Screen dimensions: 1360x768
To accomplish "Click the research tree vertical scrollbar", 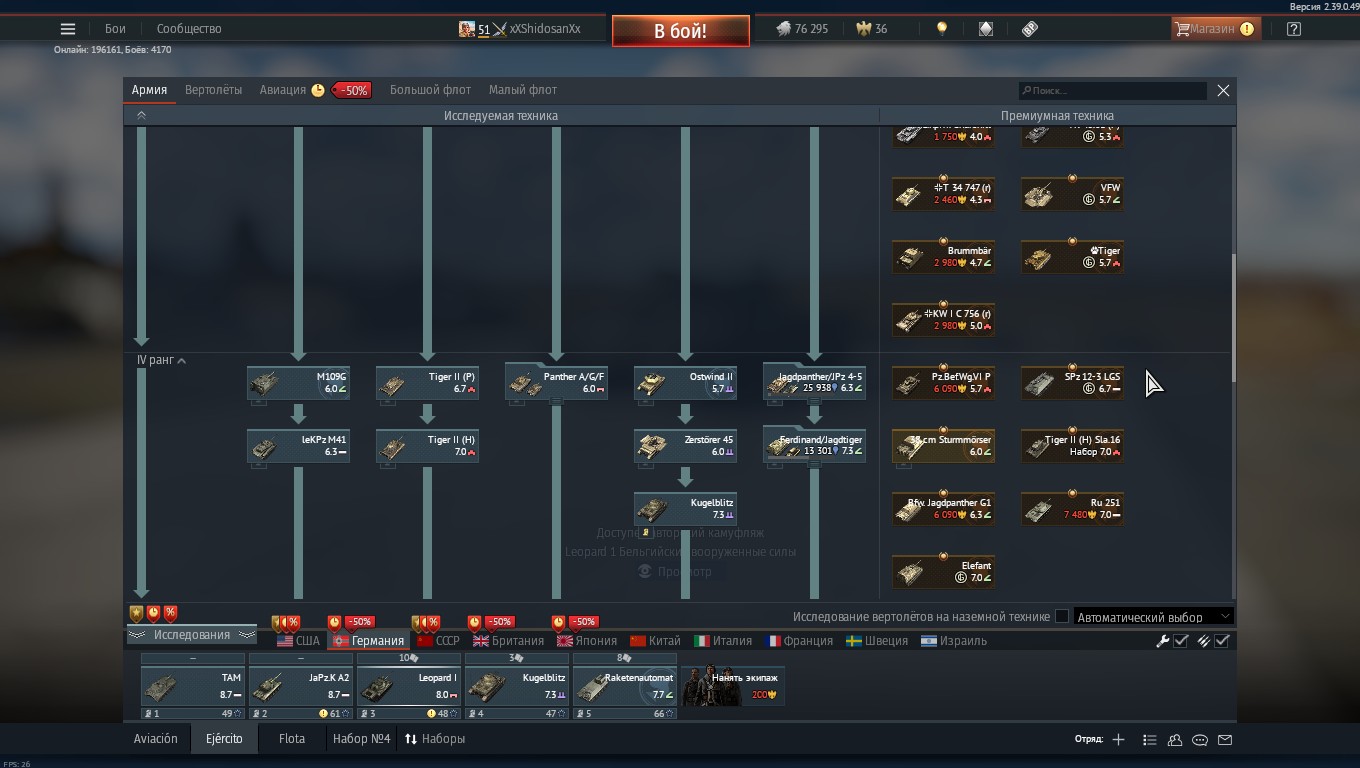I will click(x=1233, y=317).
